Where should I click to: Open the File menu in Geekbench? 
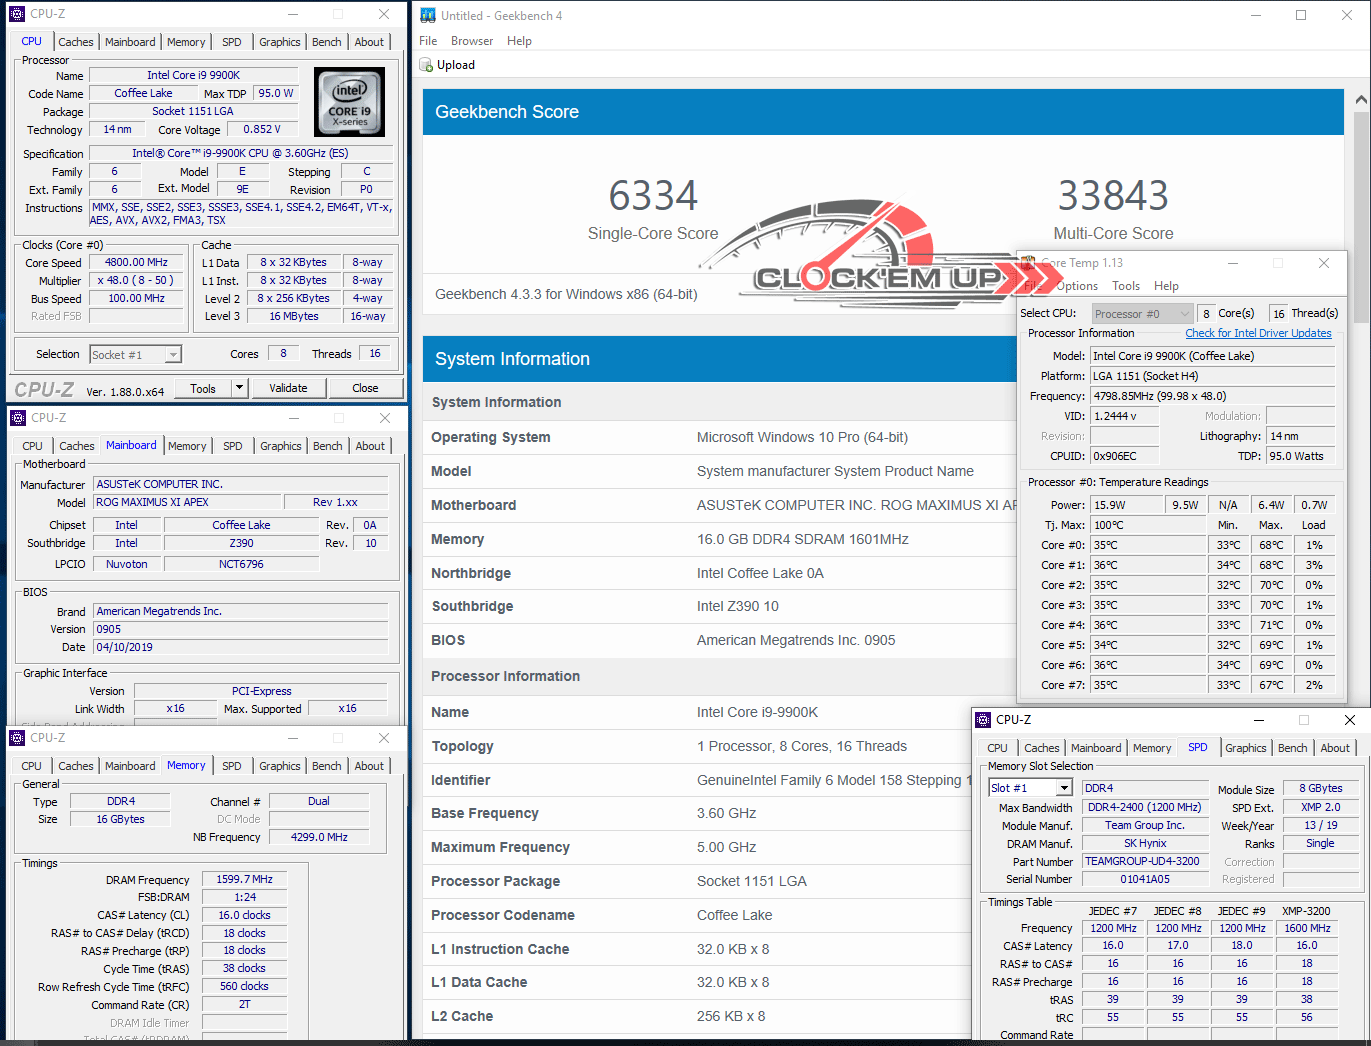point(428,41)
